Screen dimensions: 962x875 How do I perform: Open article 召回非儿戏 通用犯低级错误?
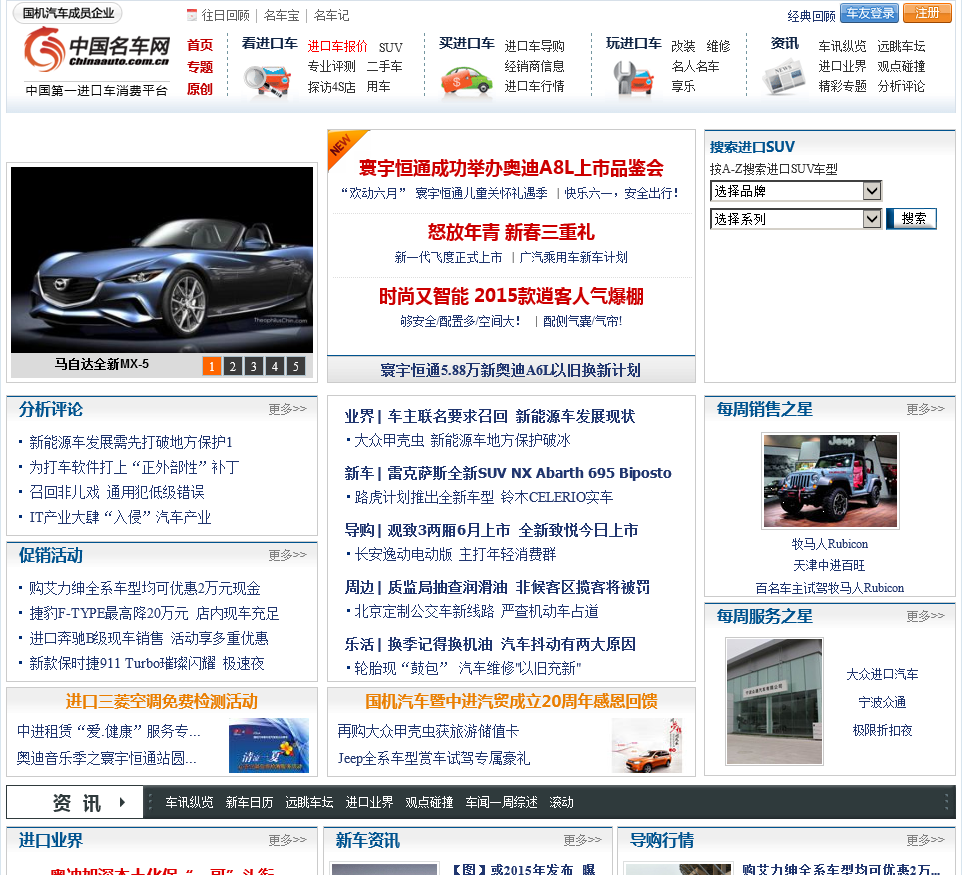(117, 492)
